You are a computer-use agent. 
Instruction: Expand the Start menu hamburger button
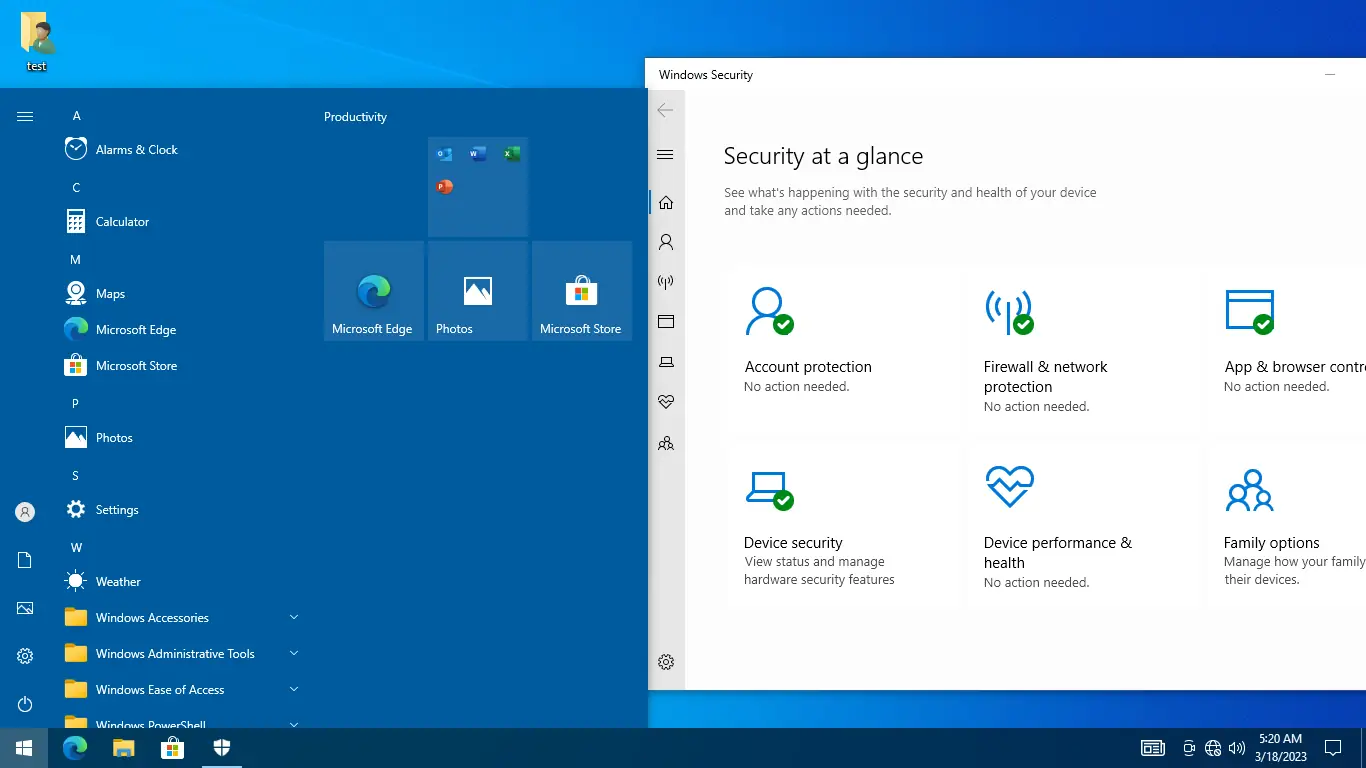[x=25, y=116]
